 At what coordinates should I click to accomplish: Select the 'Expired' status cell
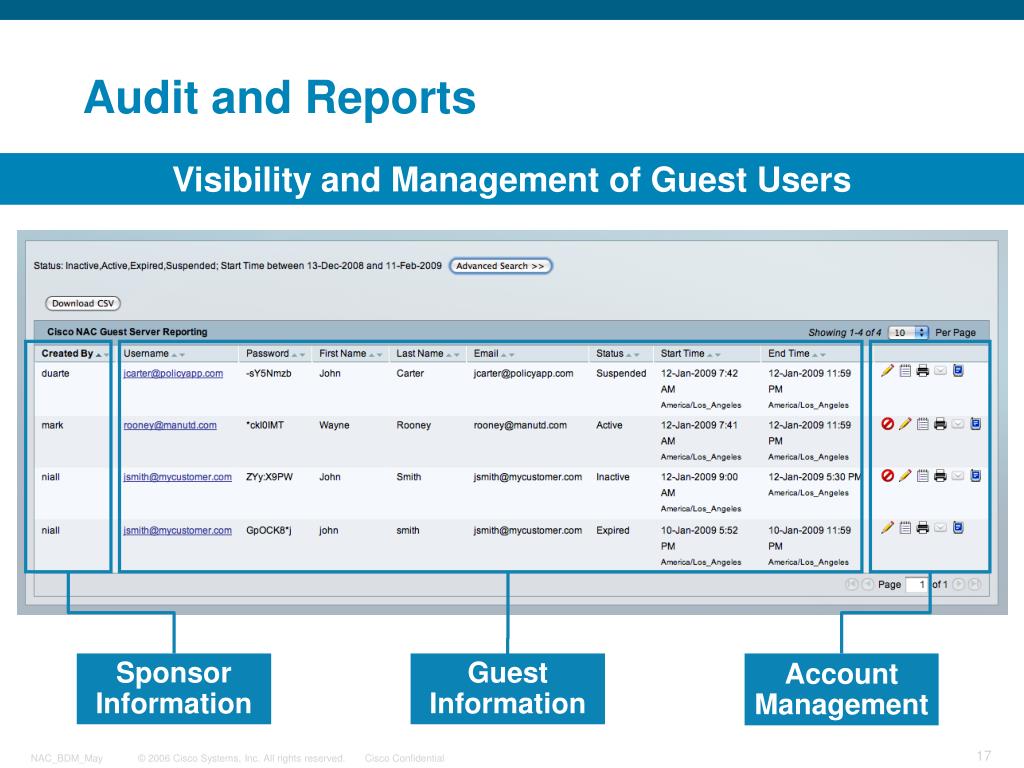(x=613, y=530)
